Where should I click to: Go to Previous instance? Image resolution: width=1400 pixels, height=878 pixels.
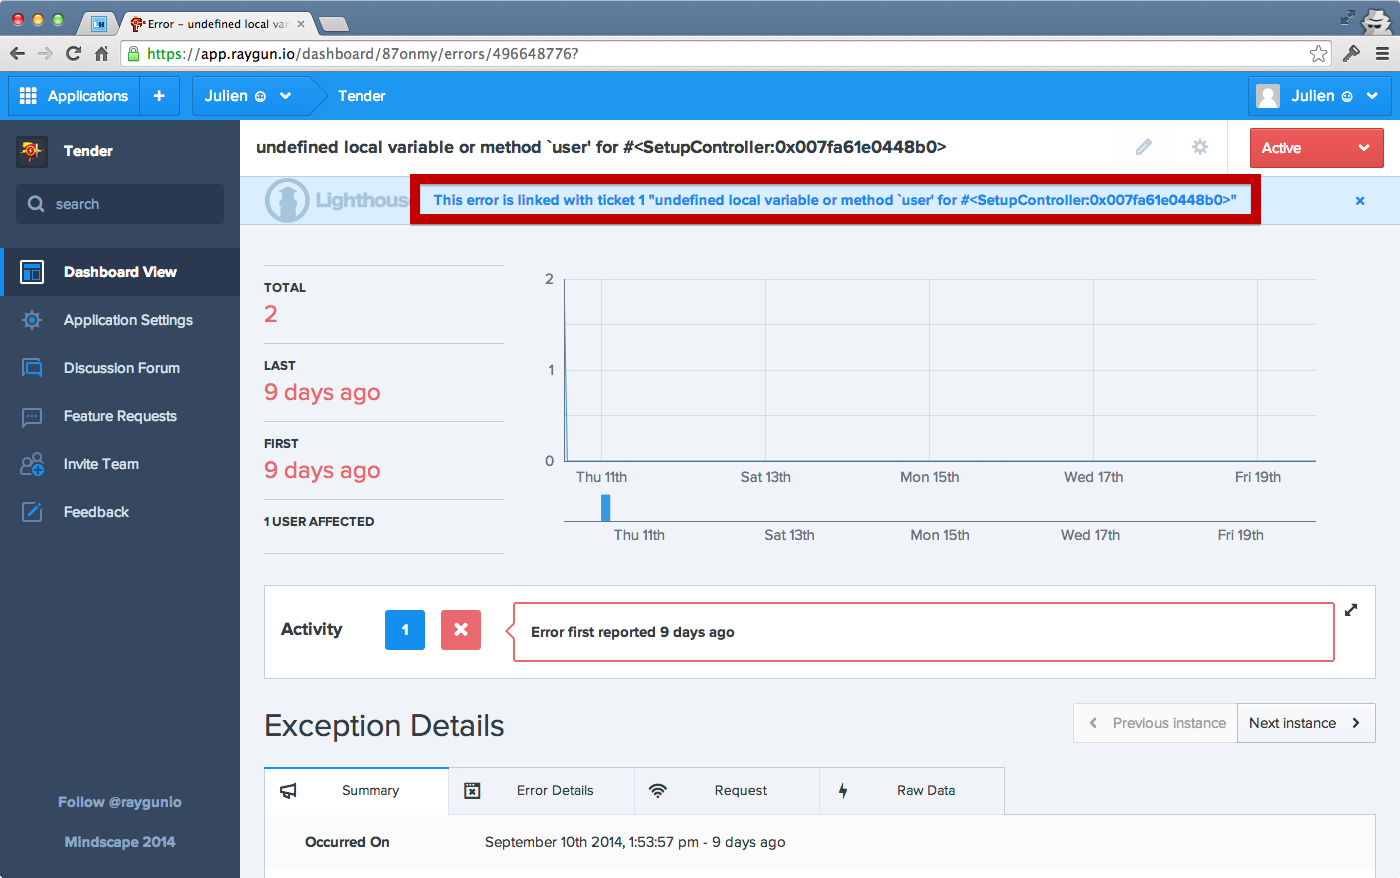point(1156,723)
